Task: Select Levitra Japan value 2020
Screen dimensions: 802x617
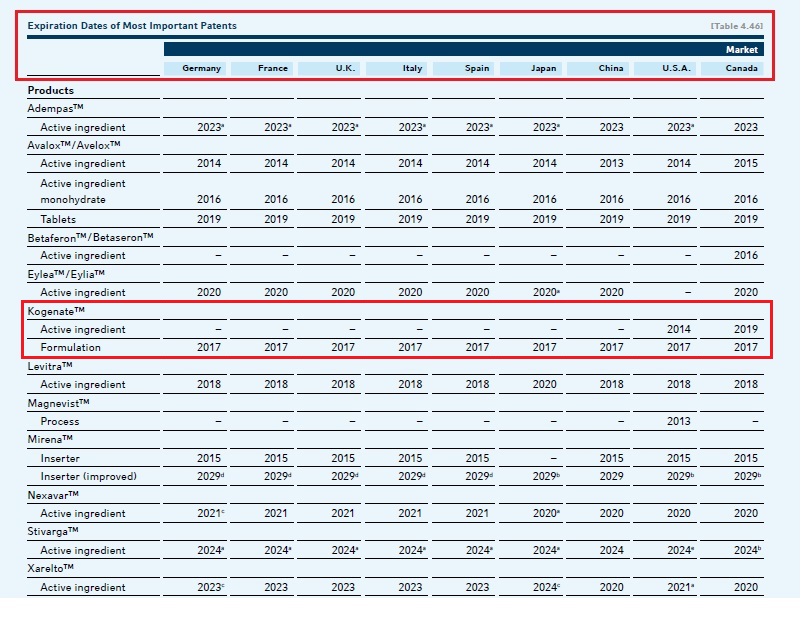Action: click(x=544, y=384)
